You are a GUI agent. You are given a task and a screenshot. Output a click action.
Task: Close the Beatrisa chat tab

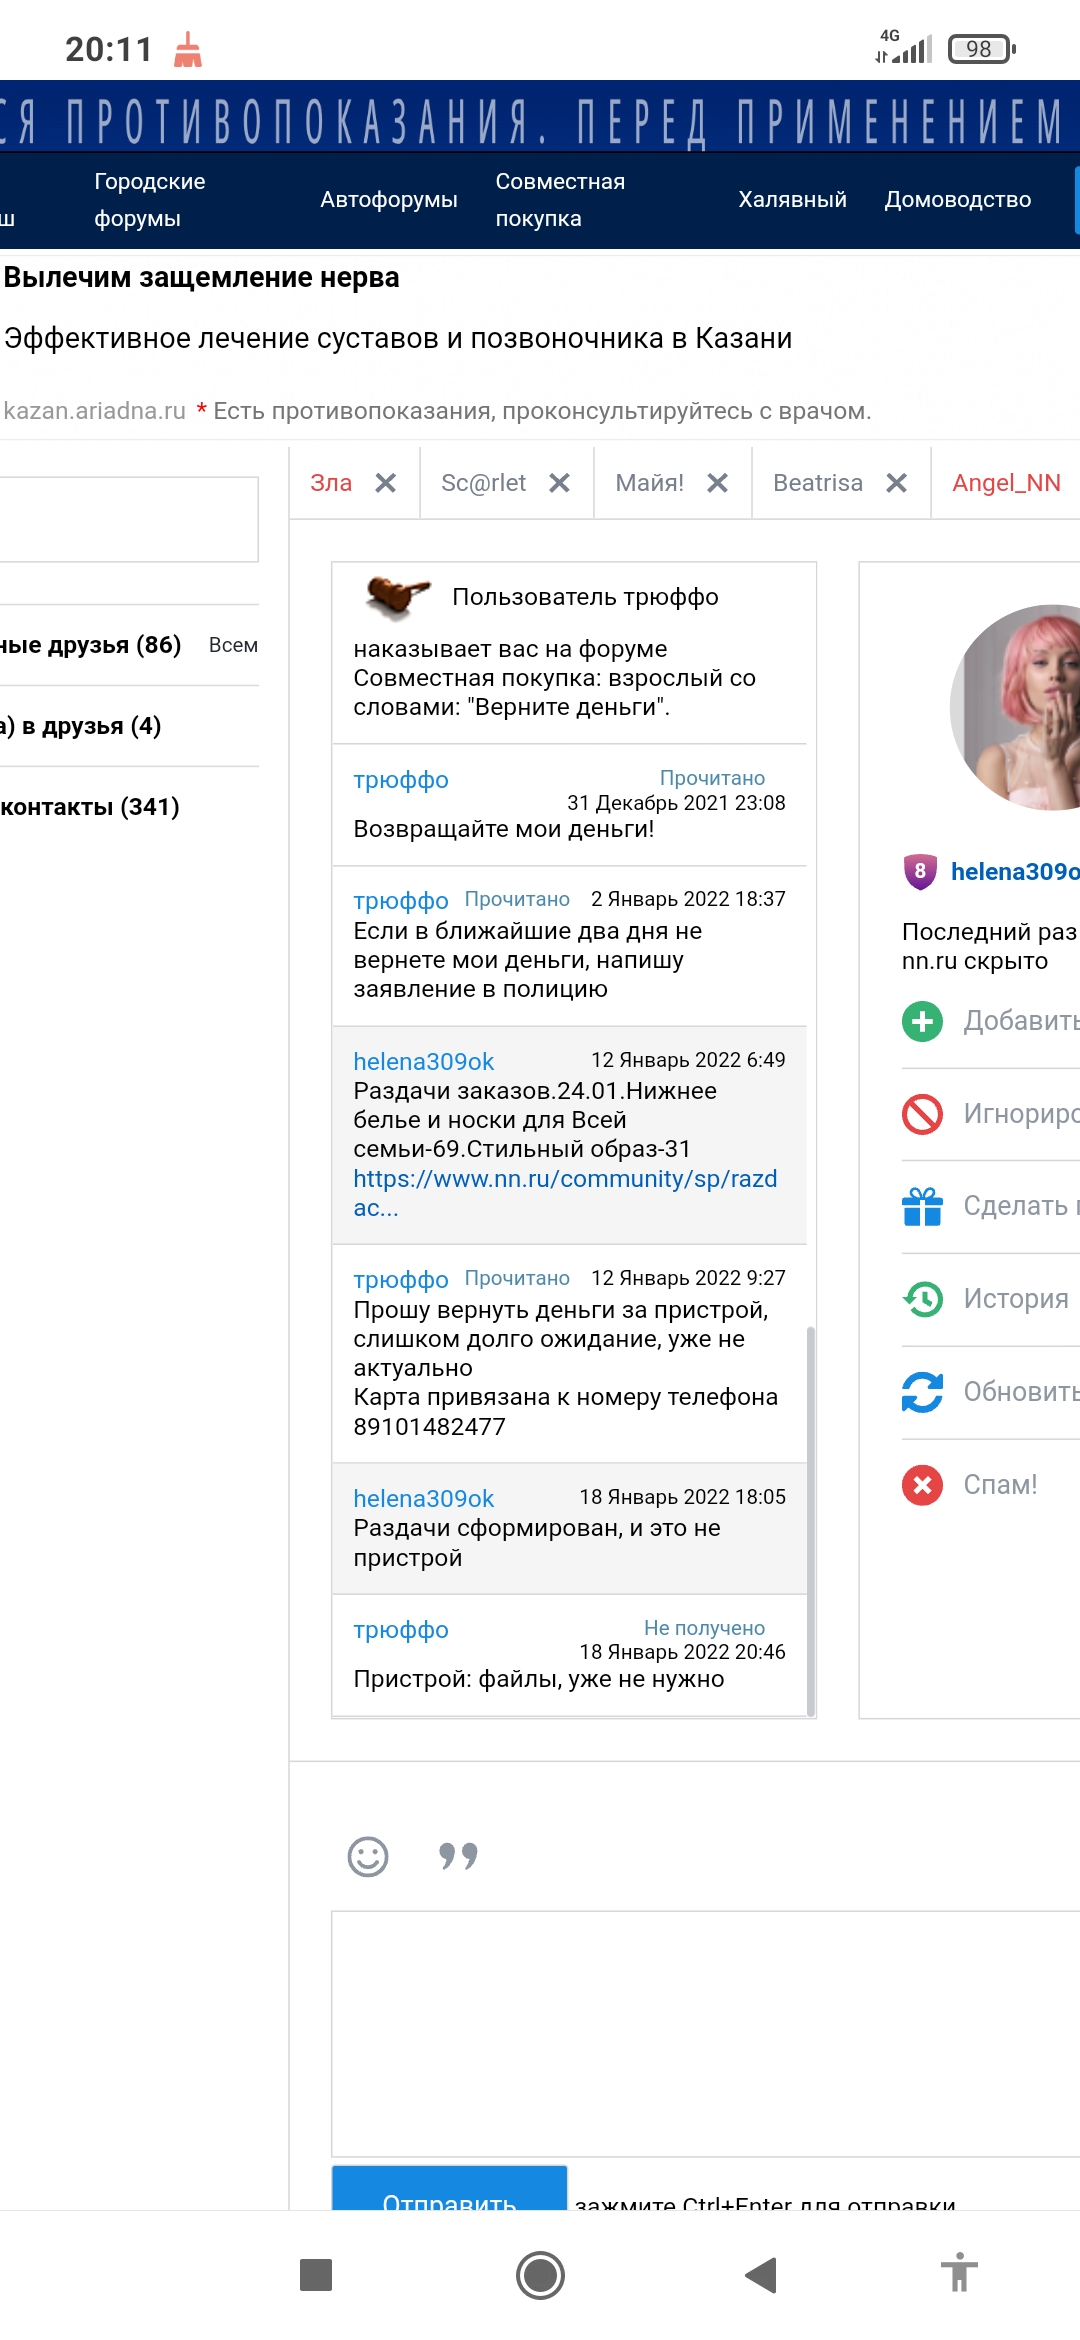click(x=897, y=483)
